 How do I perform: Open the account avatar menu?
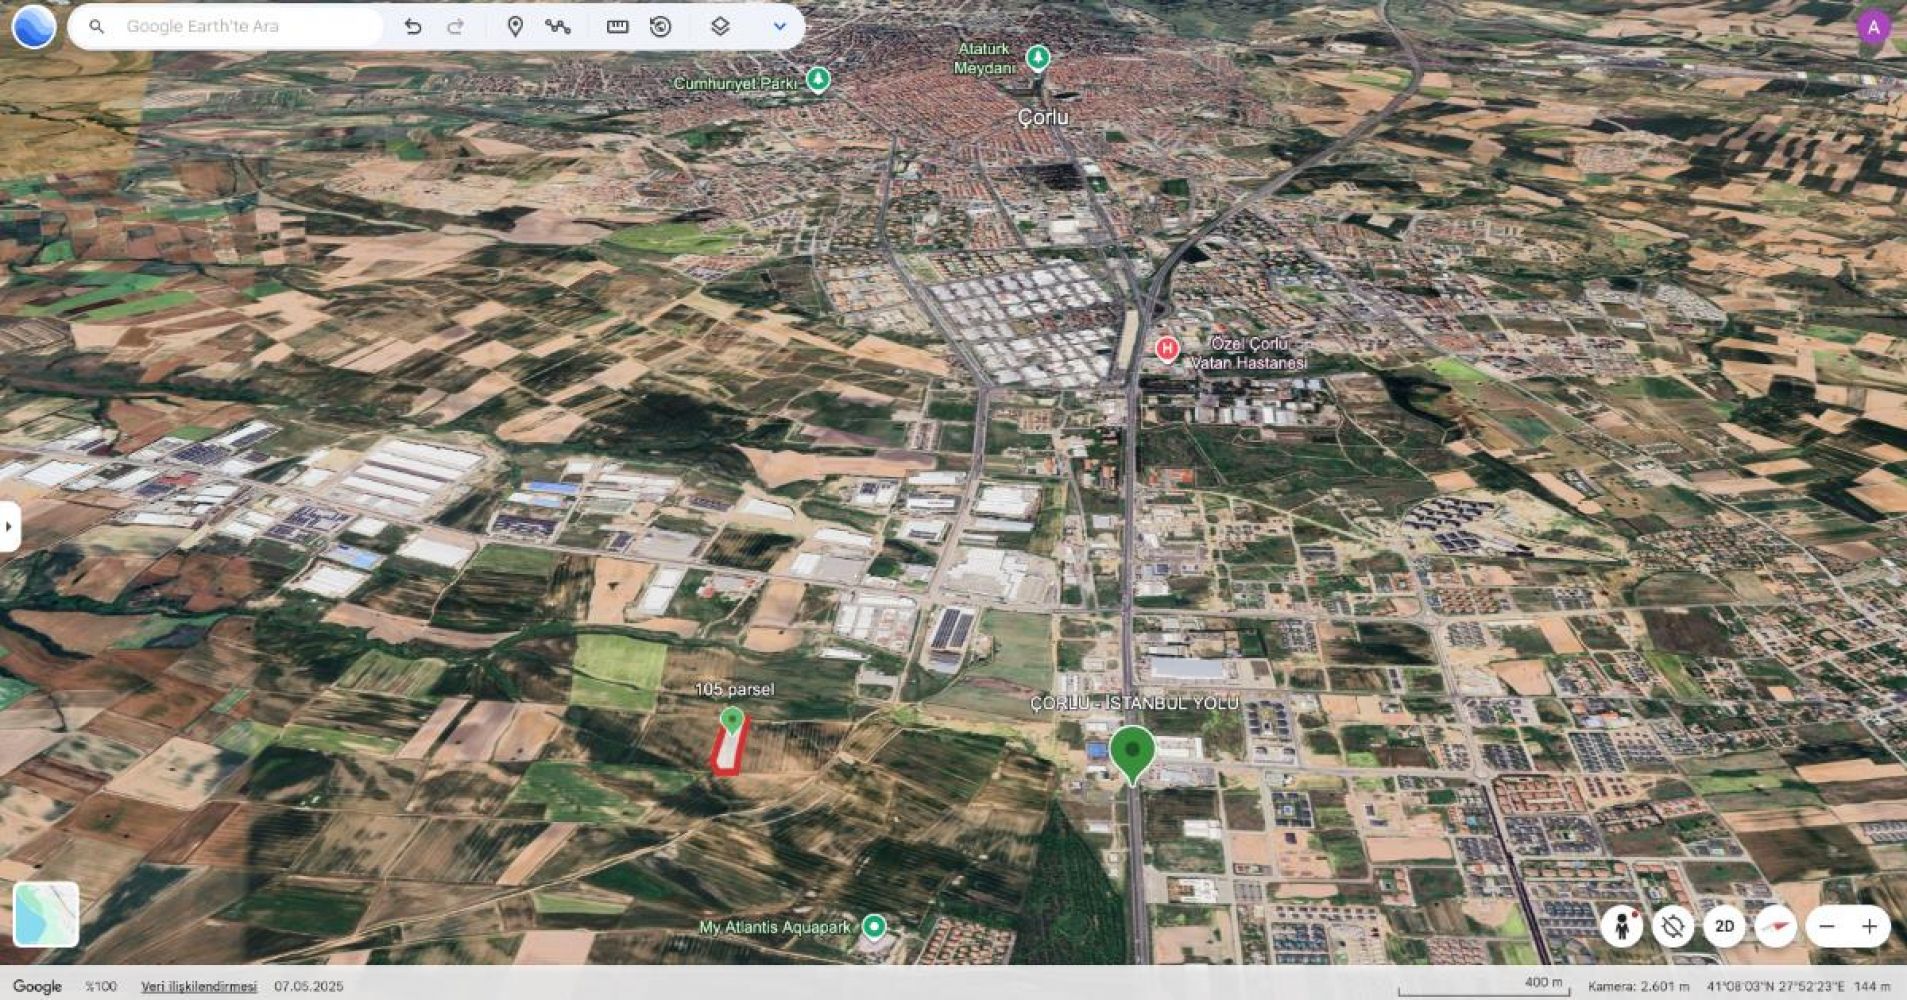tap(1873, 28)
